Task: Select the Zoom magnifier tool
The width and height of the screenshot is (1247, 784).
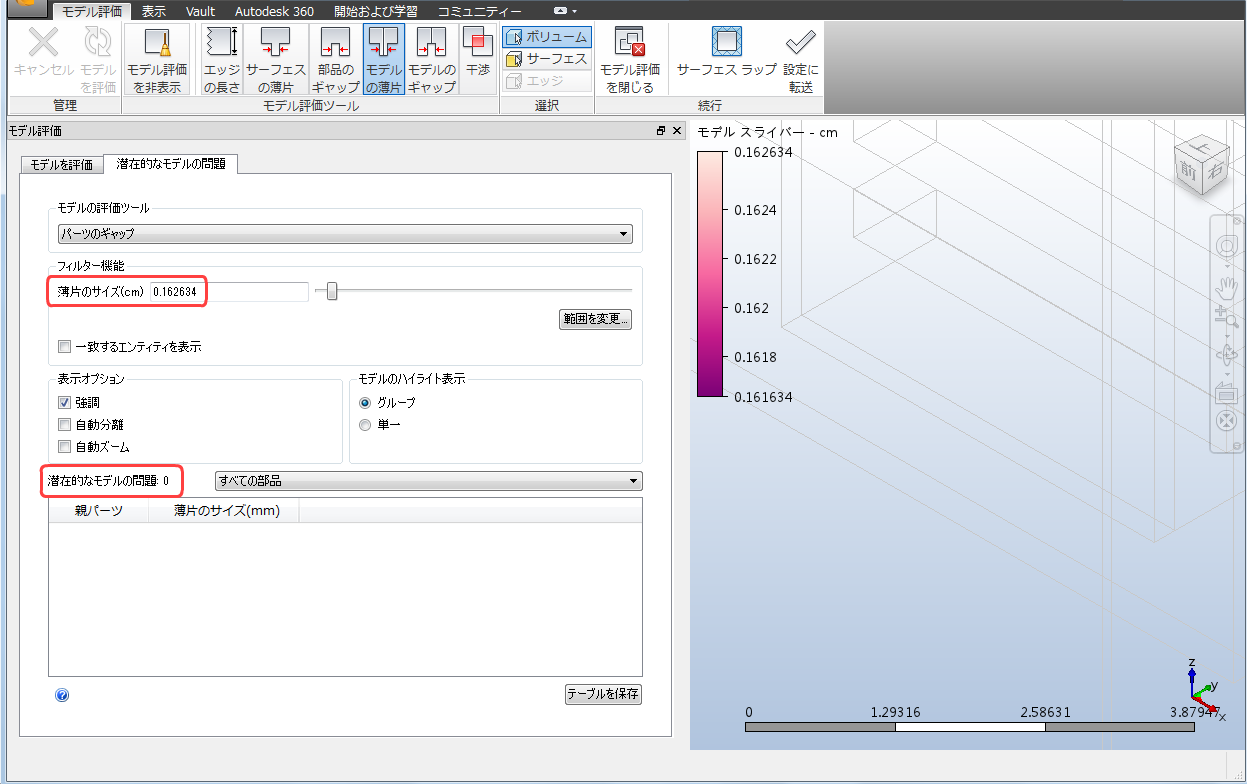Action: (1226, 318)
